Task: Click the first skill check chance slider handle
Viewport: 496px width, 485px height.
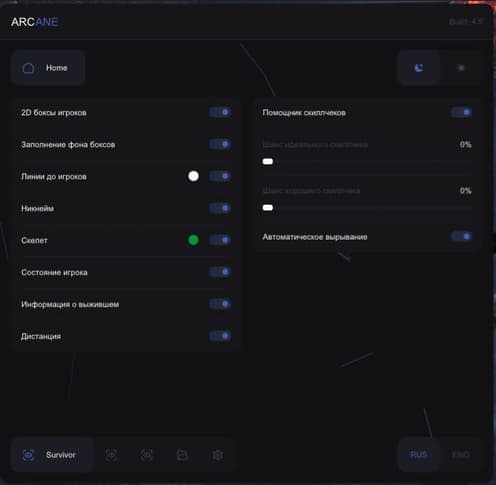Action: click(x=268, y=162)
